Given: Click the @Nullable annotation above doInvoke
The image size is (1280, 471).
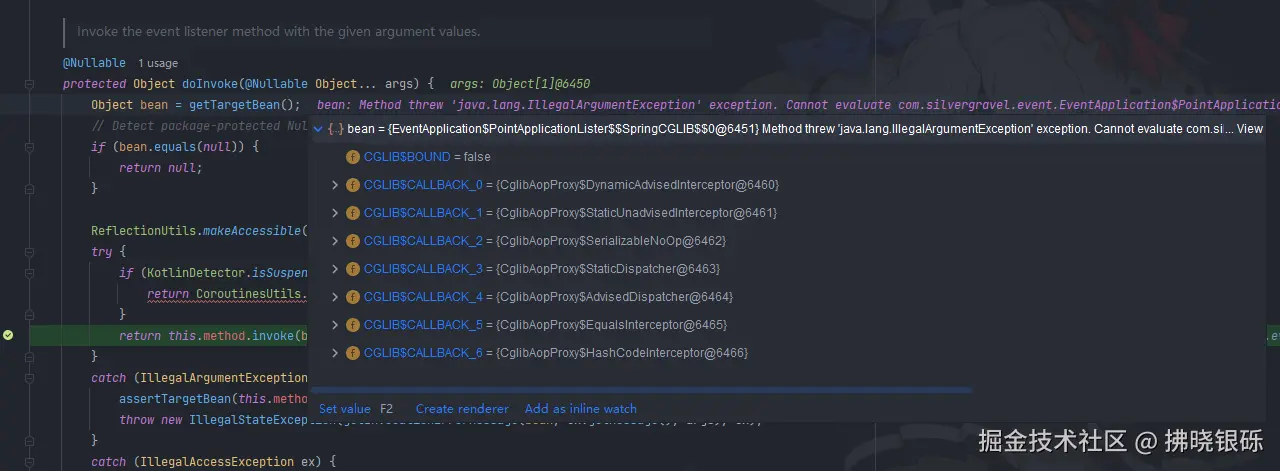Looking at the screenshot, I should (94, 63).
